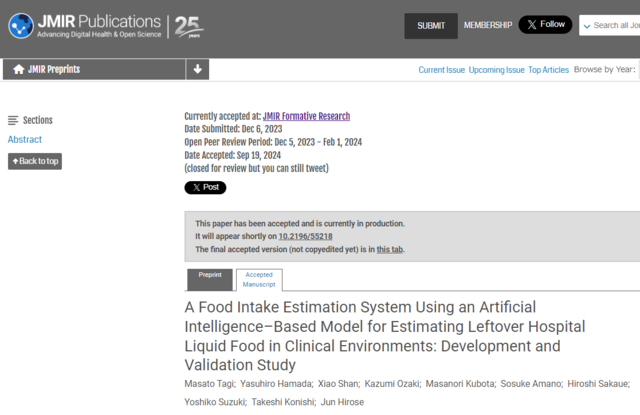The image size is (640, 415).
Task: Click the Sections list icon
Action: pos(13,120)
